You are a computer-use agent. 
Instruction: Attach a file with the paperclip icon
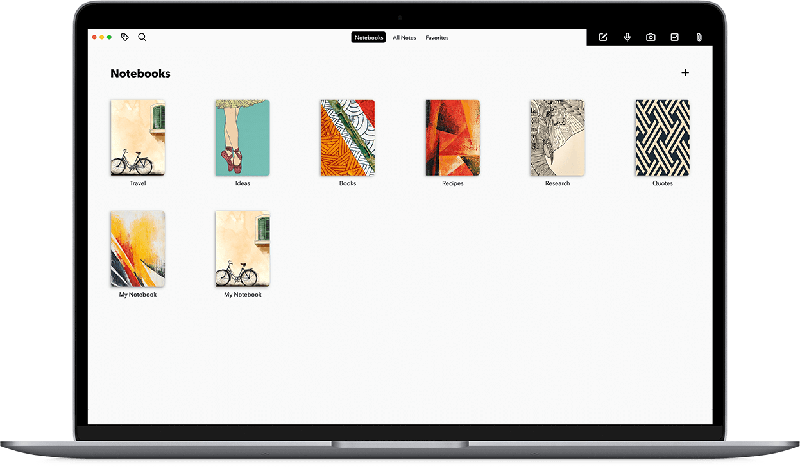(x=699, y=37)
